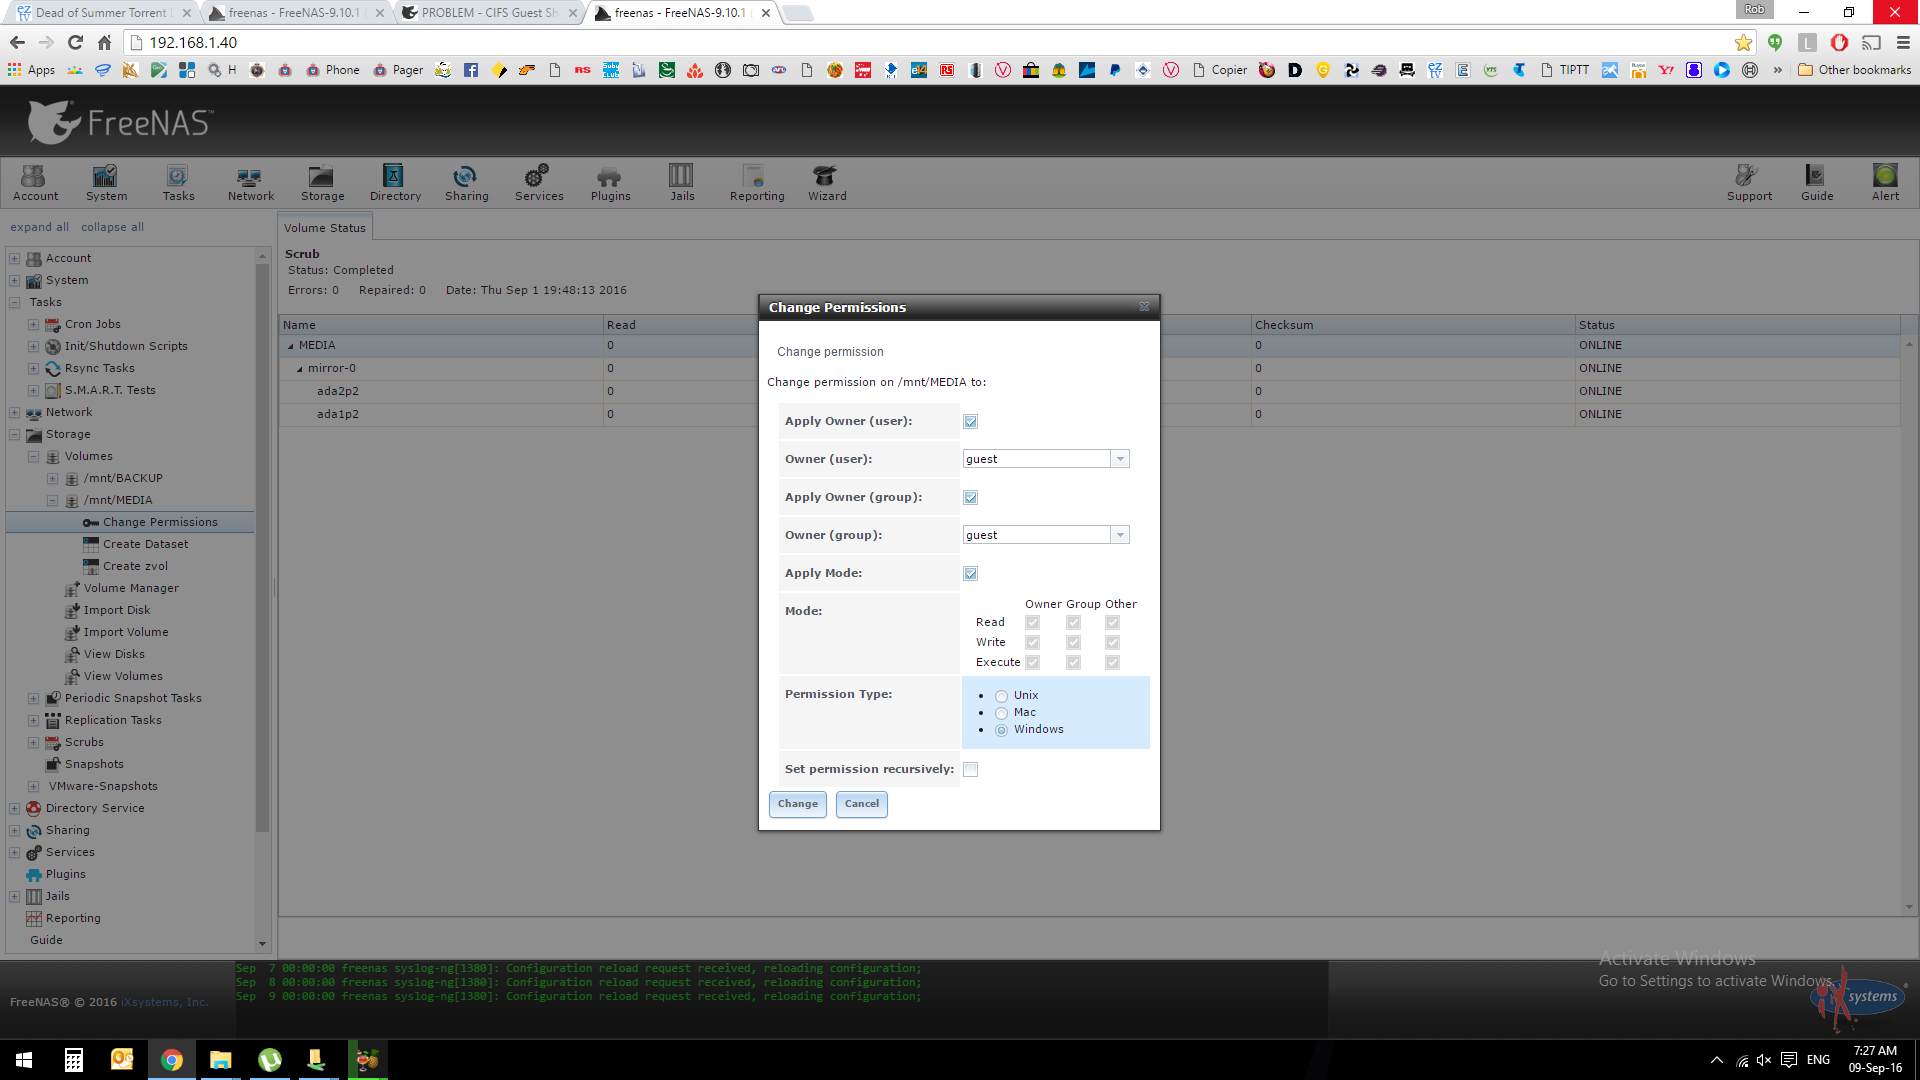Expand the /mnt/BACKUP volume node
1920x1080 pixels.
52,478
